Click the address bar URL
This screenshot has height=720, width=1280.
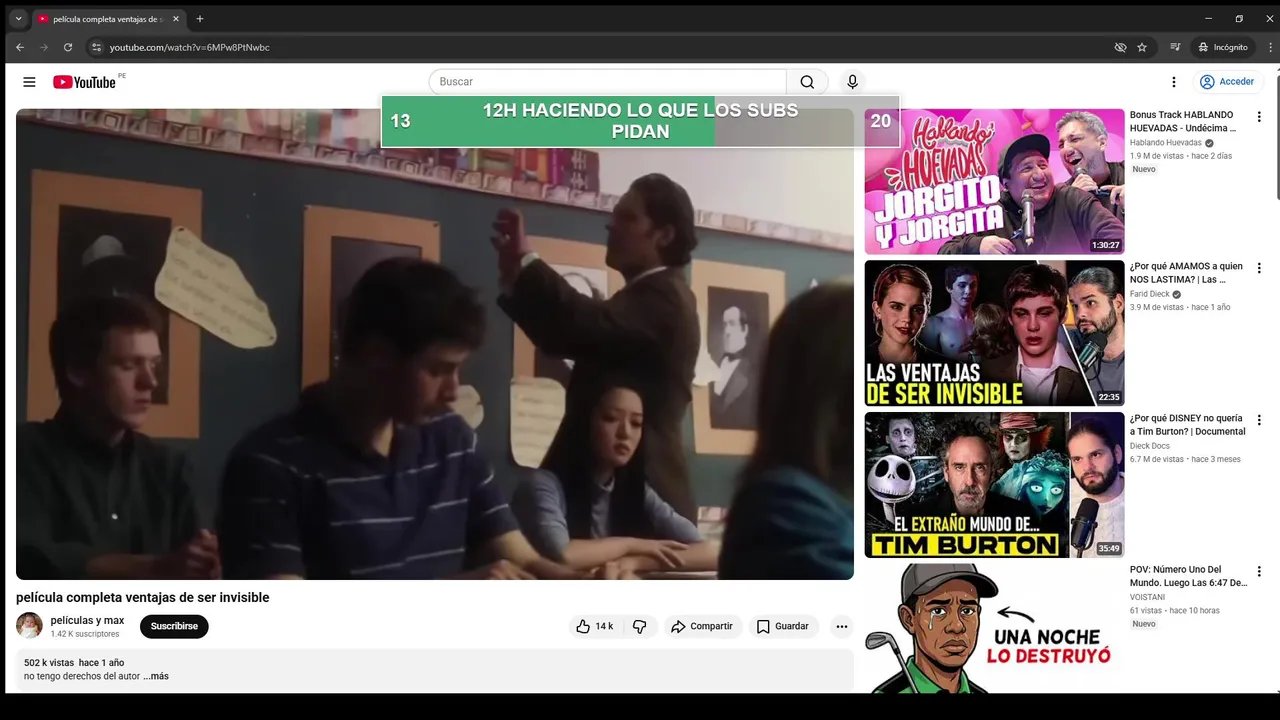point(189,47)
